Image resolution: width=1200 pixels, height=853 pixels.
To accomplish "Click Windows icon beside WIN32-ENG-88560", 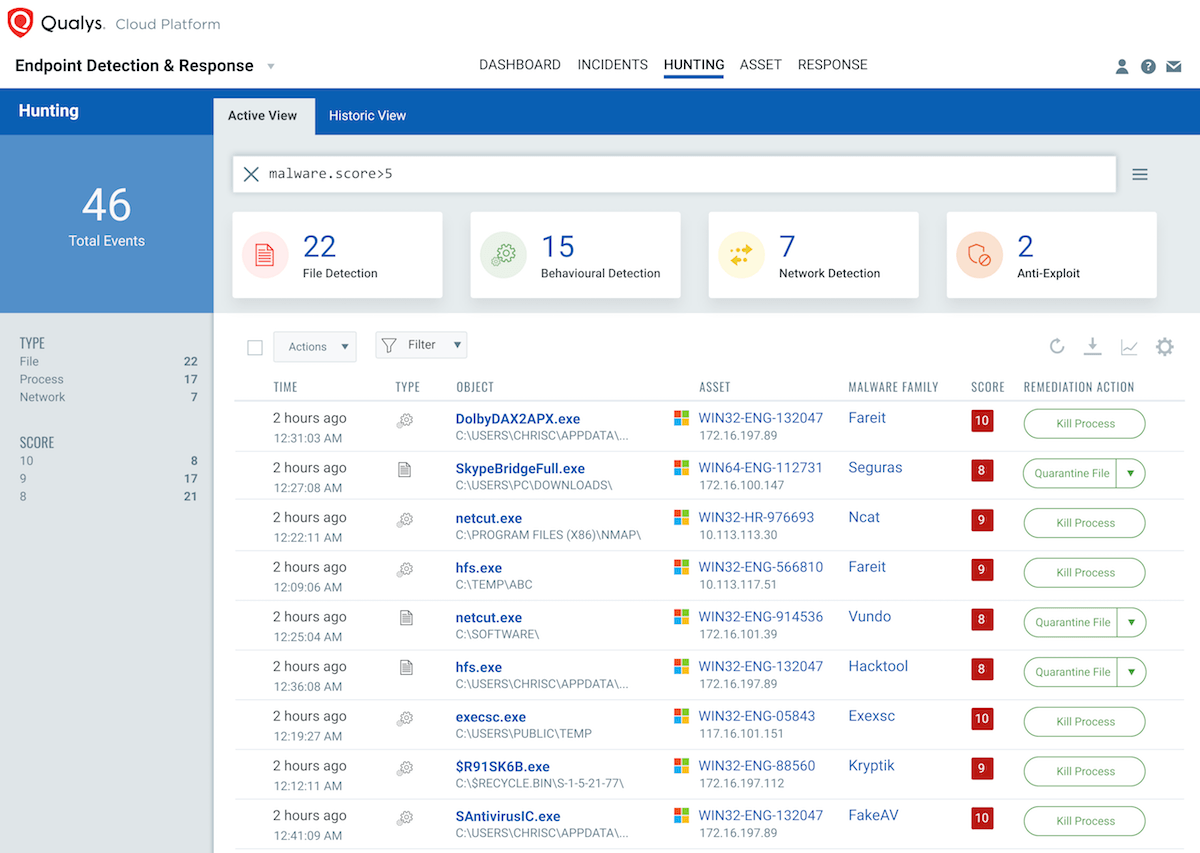I will pyautogui.click(x=681, y=766).
